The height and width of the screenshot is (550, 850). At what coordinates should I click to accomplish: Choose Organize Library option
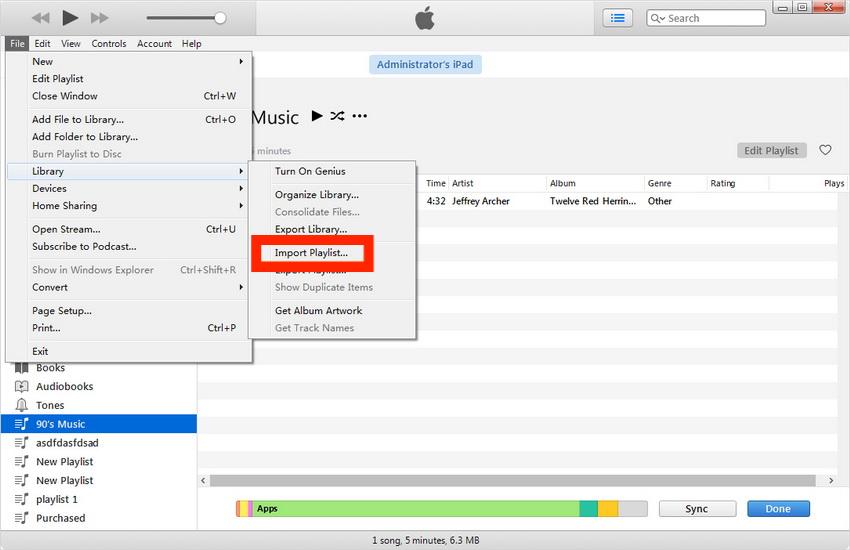332,195
